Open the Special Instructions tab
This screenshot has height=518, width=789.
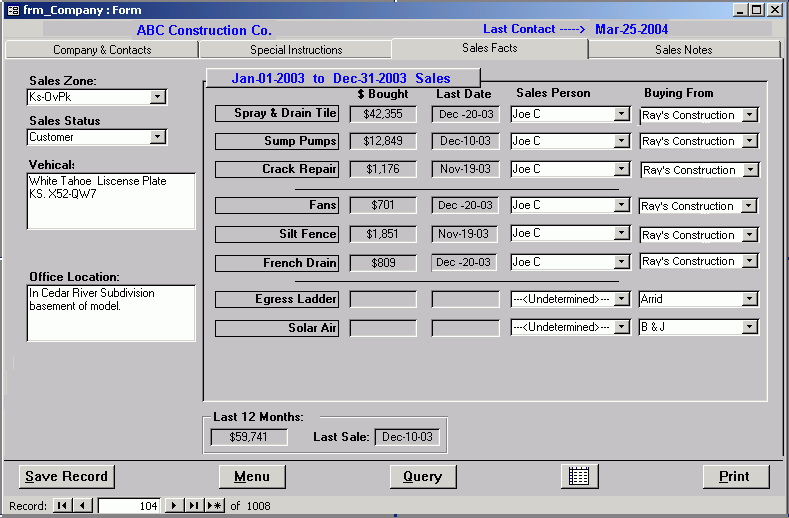(296, 50)
